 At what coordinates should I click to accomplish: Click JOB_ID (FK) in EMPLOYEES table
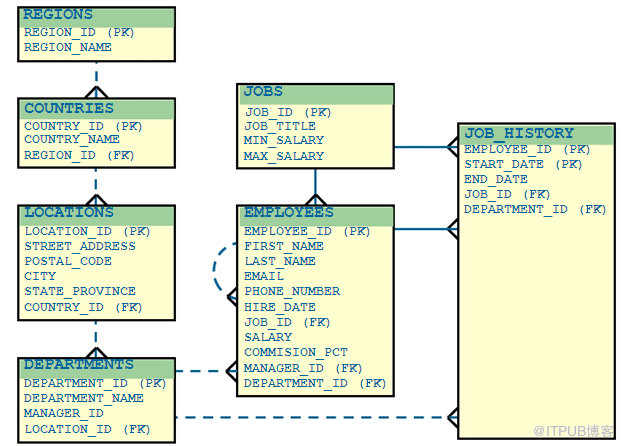pos(287,322)
